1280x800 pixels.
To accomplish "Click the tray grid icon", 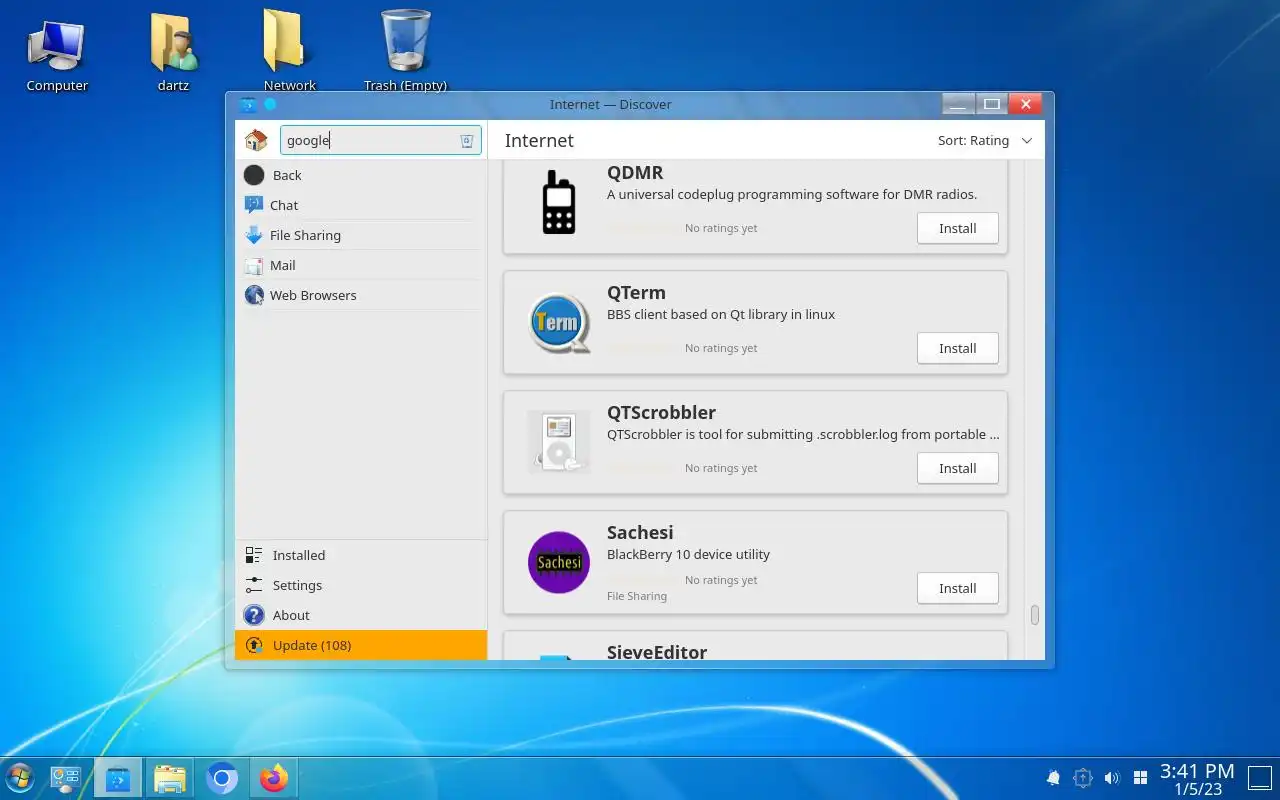I will [1140, 778].
